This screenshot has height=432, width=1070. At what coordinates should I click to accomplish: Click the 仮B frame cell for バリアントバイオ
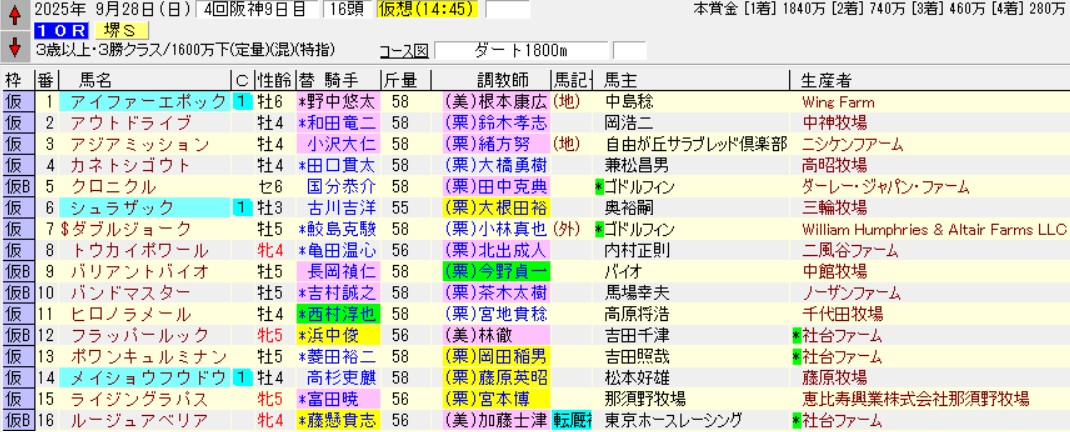click(17, 271)
